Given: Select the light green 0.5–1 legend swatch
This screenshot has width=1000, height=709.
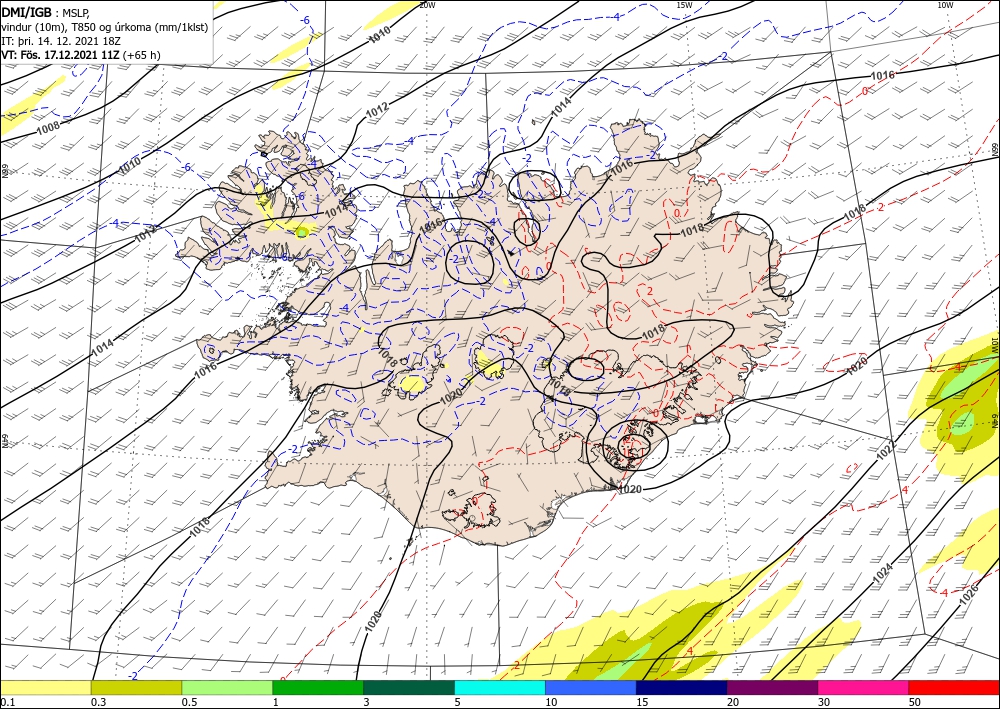Looking at the screenshot, I should click(227, 687).
